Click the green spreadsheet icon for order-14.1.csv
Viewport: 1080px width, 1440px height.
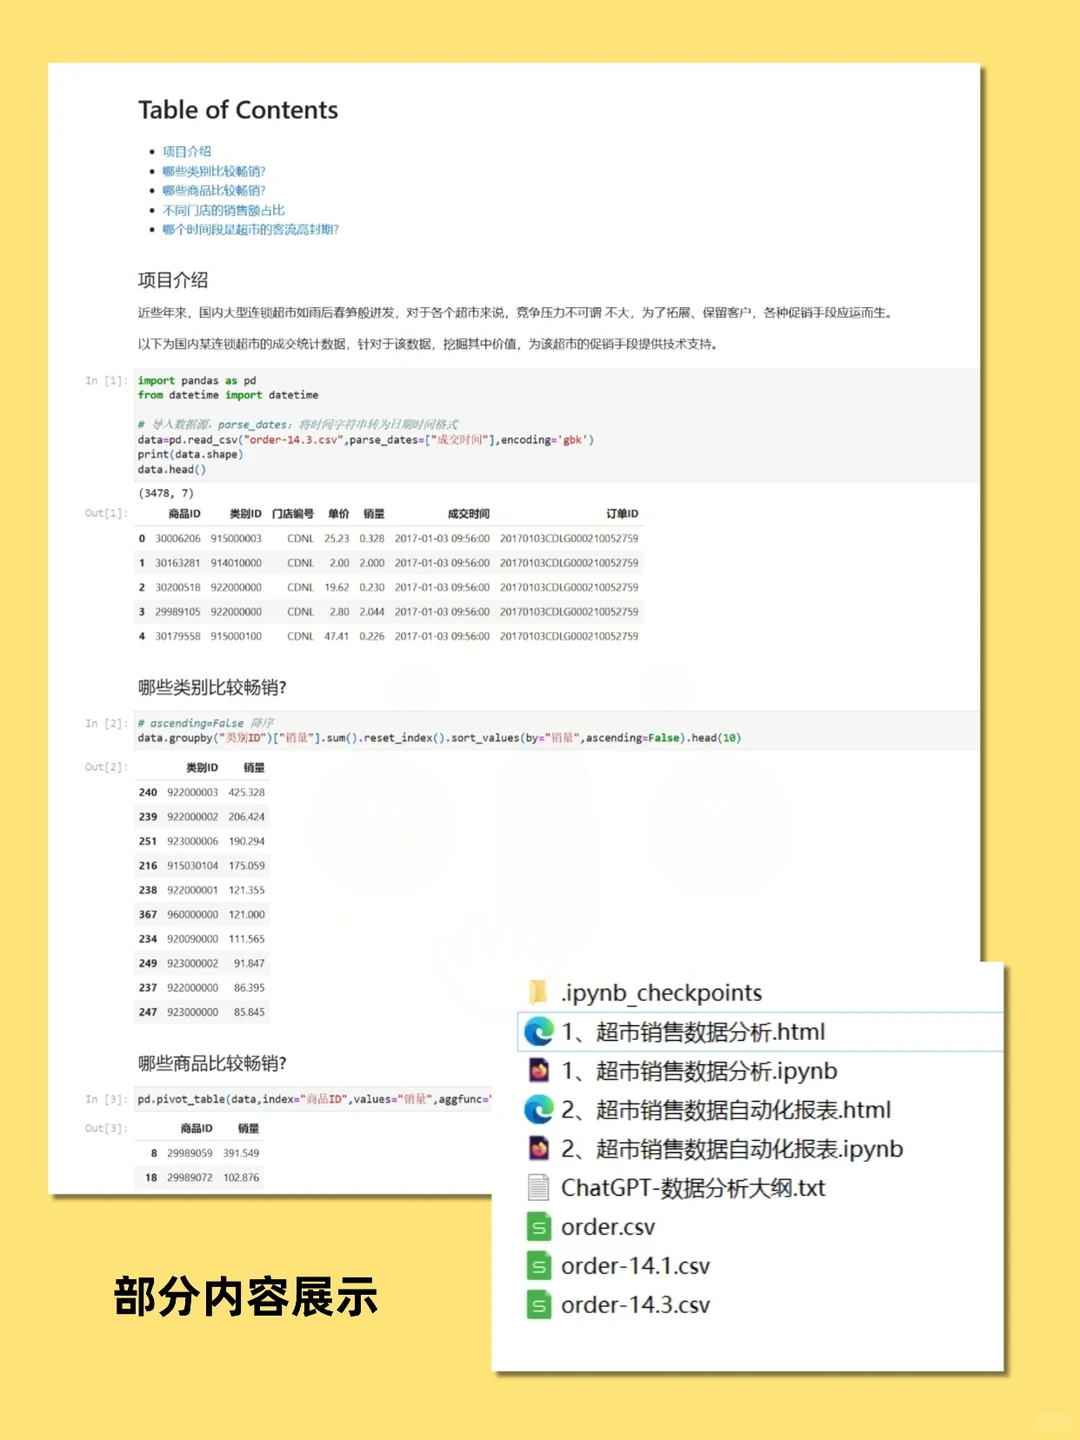pyautogui.click(x=537, y=1266)
